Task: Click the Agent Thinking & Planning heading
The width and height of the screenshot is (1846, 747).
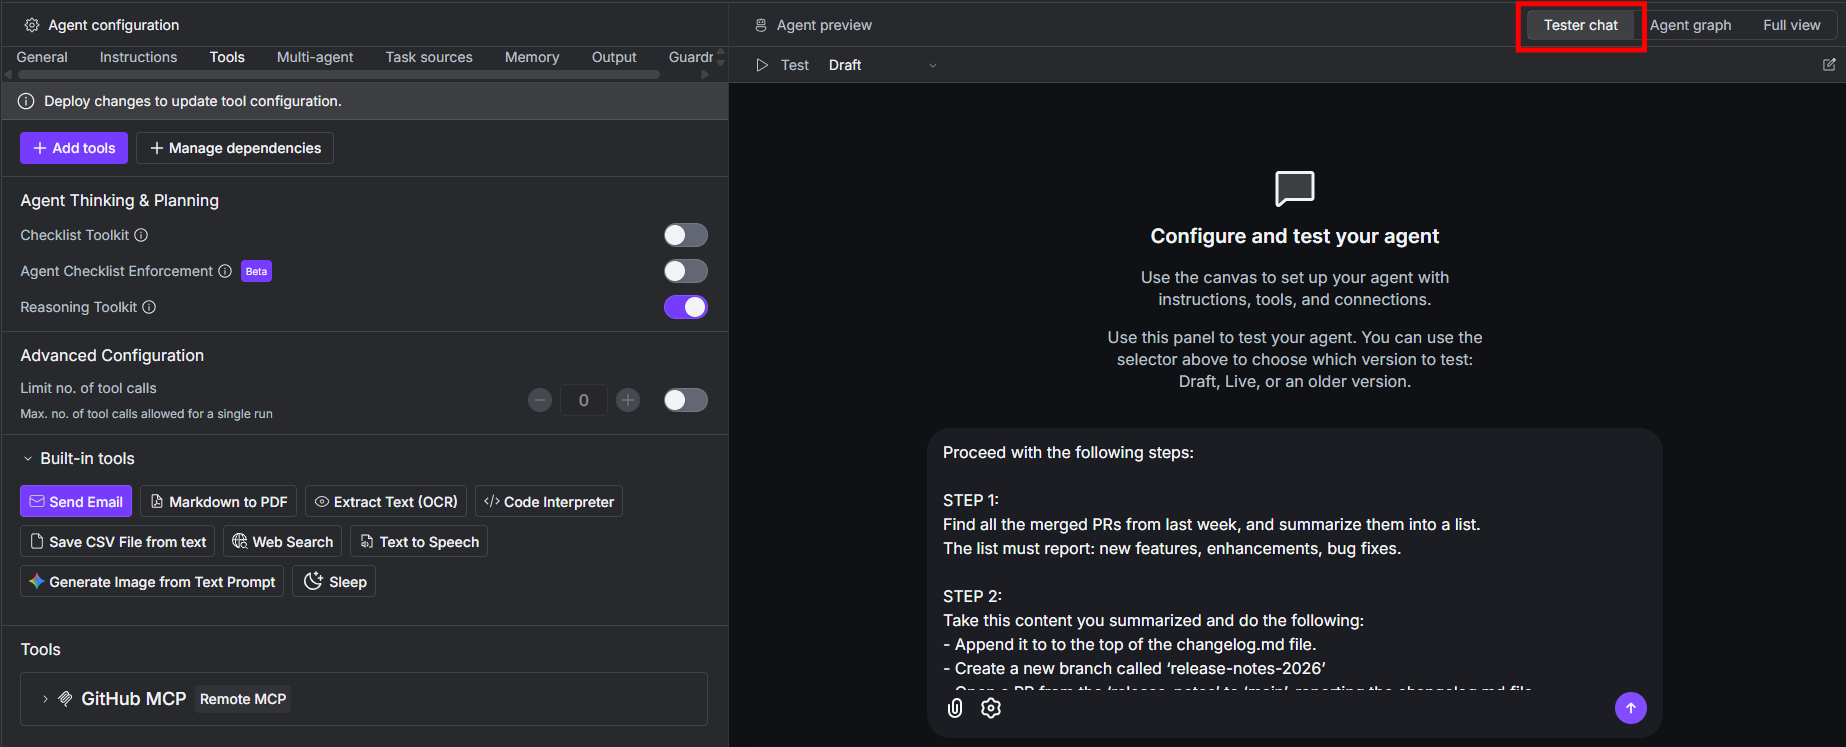Action: point(120,200)
